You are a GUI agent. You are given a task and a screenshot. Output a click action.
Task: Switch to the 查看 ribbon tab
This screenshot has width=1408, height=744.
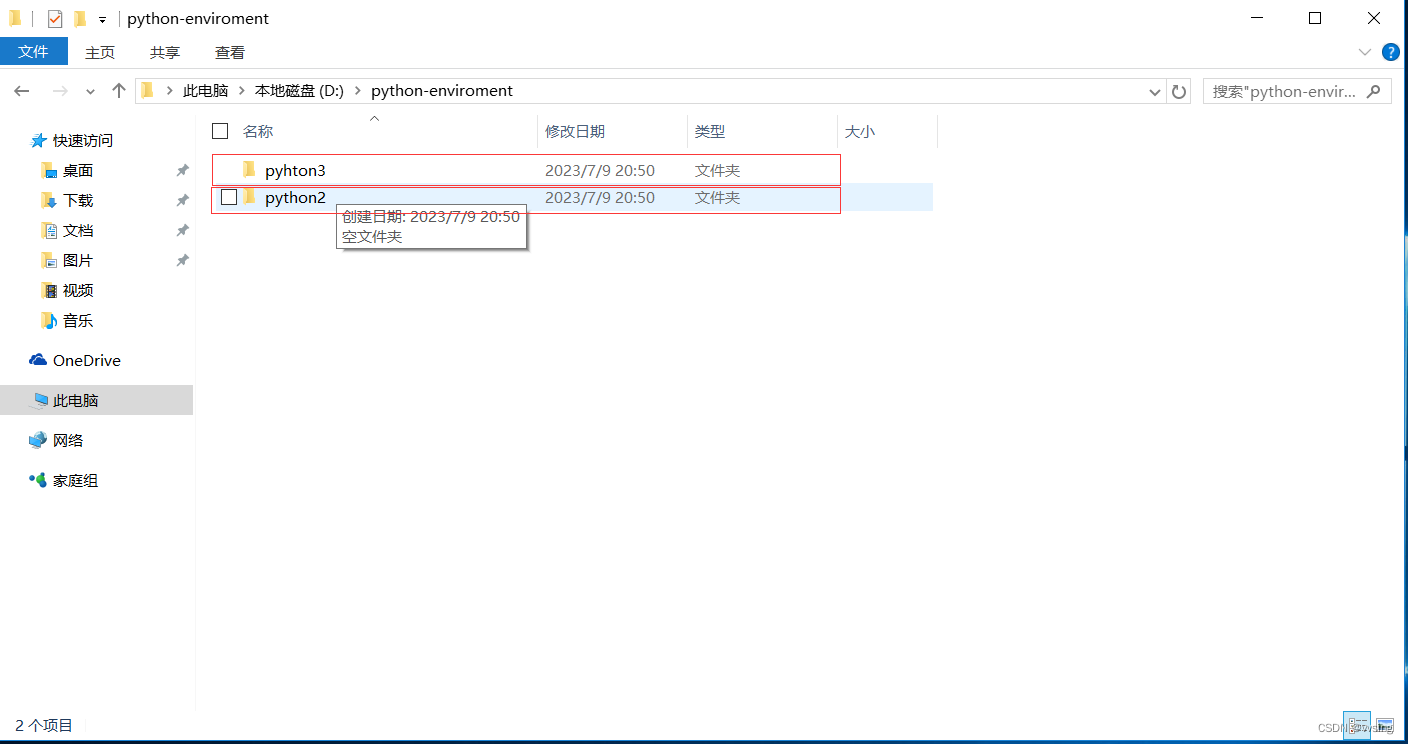pos(229,52)
